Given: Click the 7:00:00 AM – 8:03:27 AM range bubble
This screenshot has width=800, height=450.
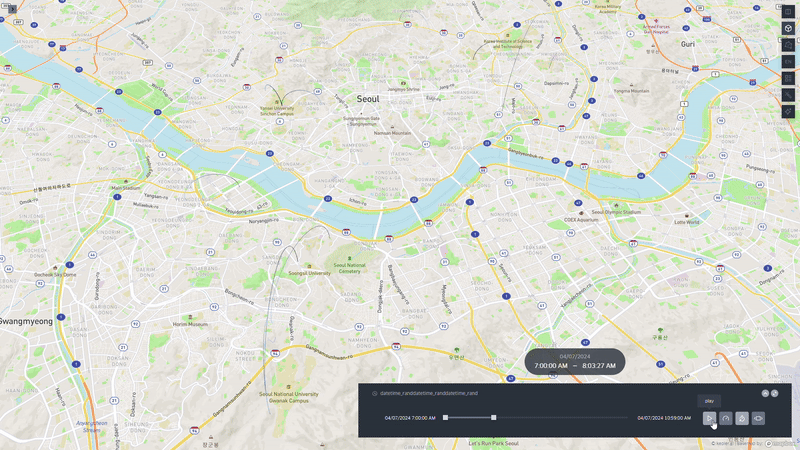Looking at the screenshot, I should (575, 362).
